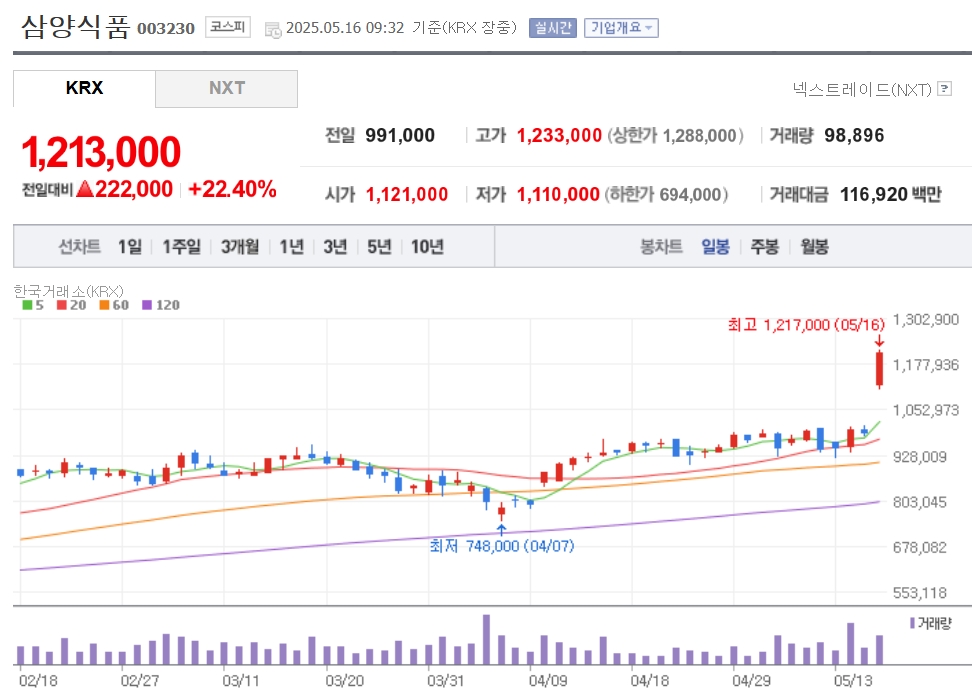Click the 최고 1,217,000 (05/16) marker
This screenshot has width=972, height=700.
pyautogui.click(x=806, y=324)
